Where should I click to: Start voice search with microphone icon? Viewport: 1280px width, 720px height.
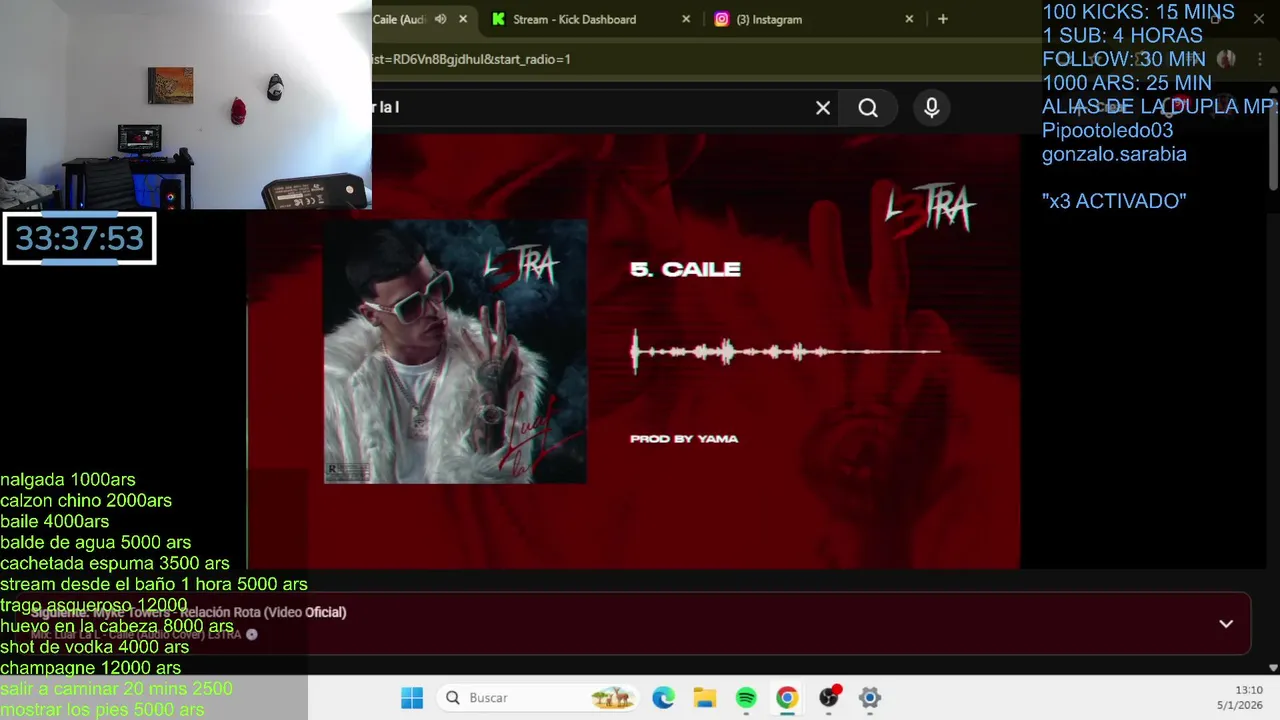(x=932, y=108)
